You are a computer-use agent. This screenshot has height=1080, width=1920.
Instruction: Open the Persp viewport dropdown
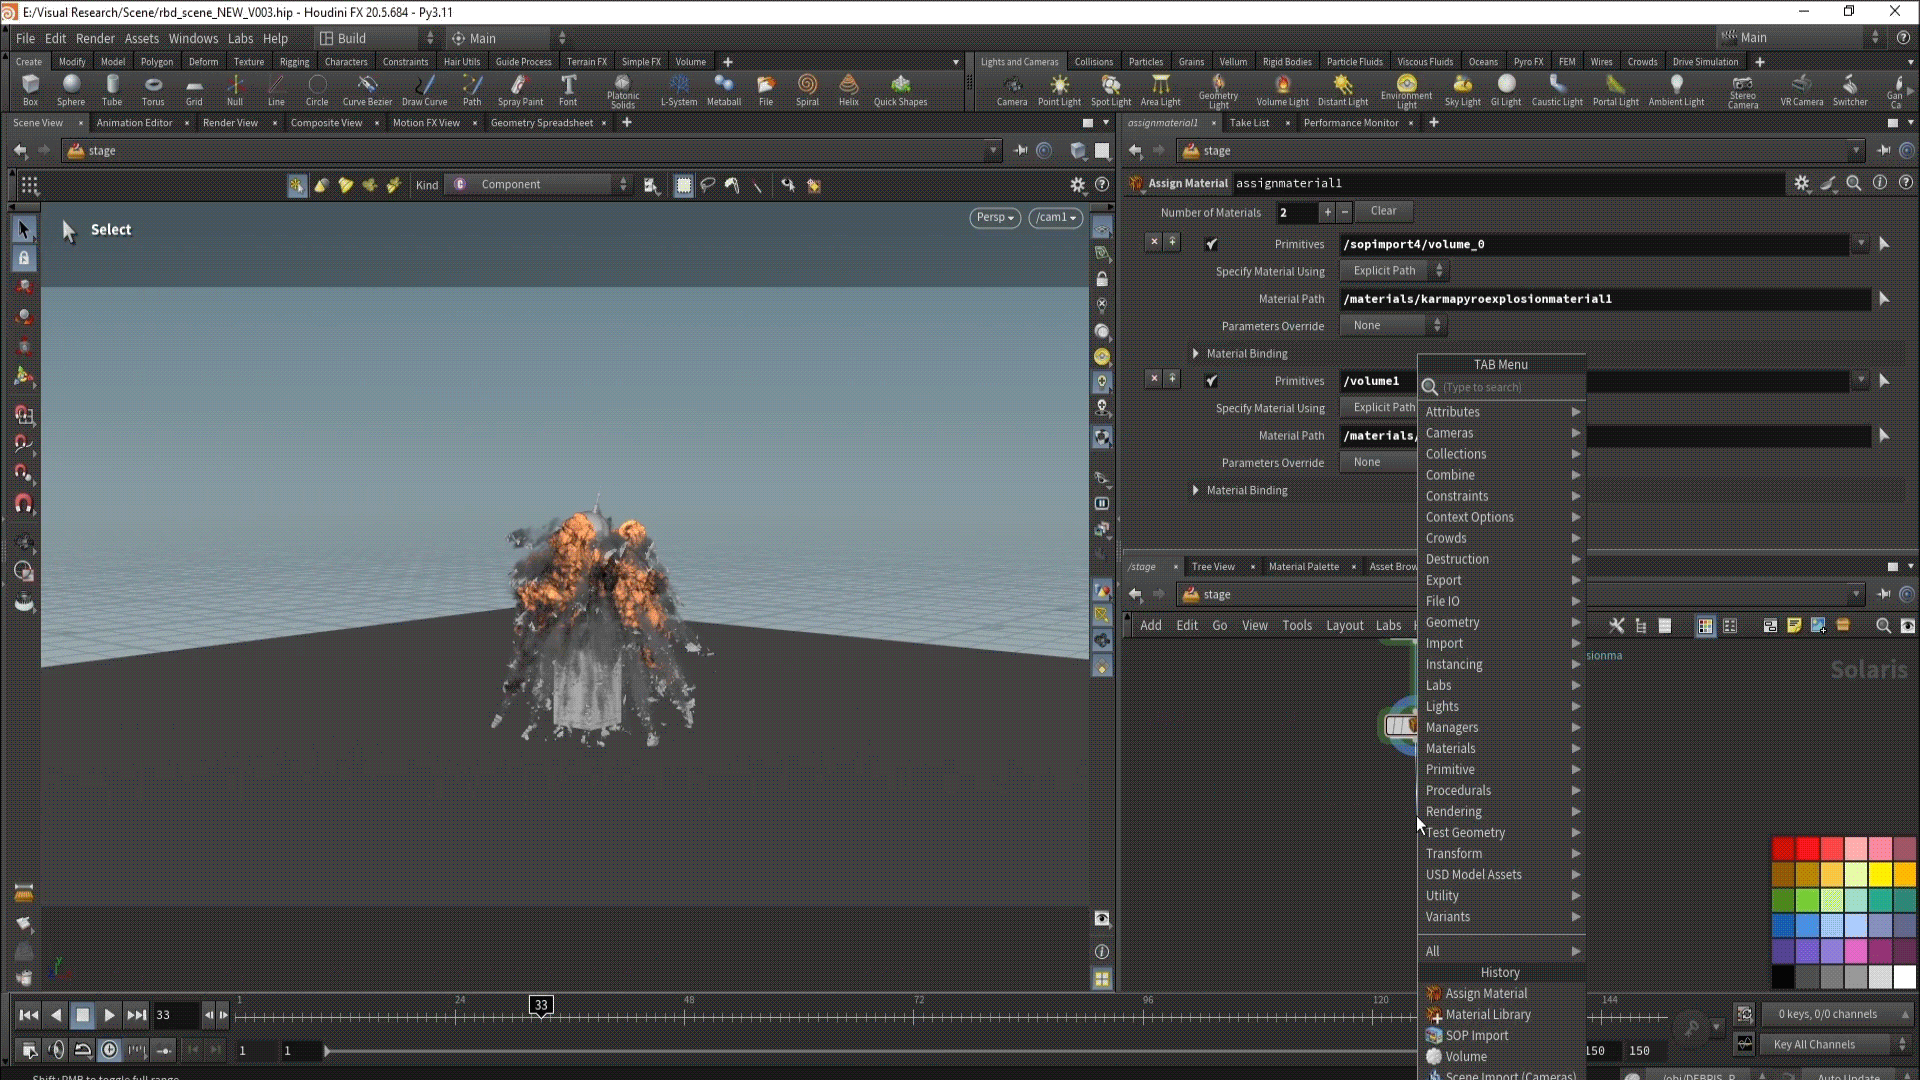pyautogui.click(x=994, y=217)
